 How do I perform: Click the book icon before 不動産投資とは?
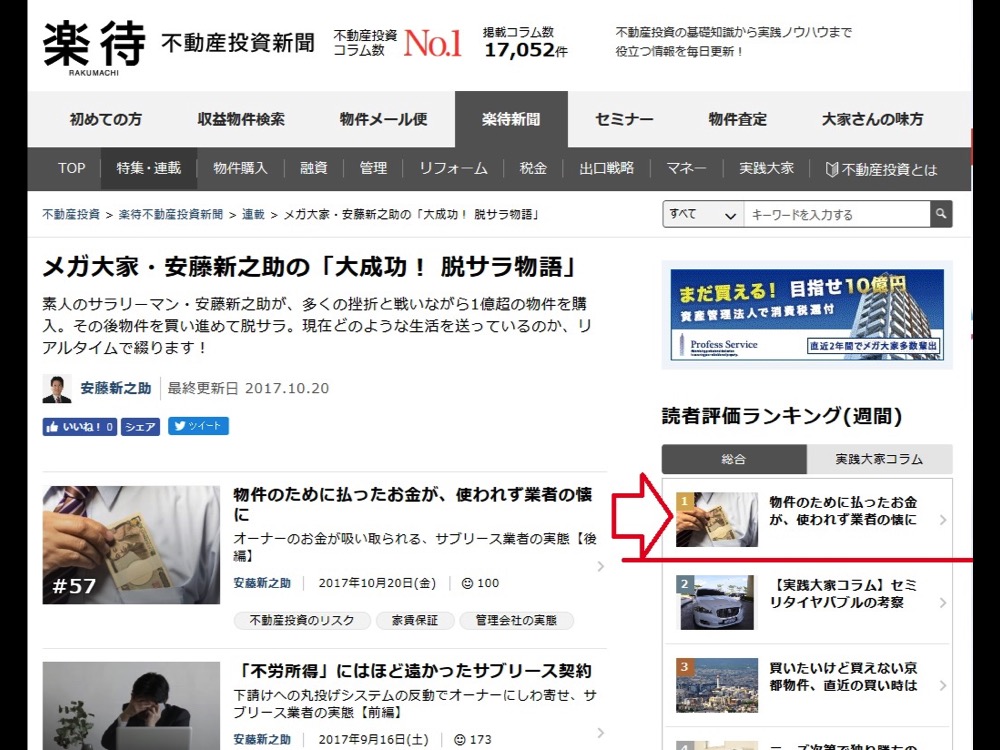[832, 169]
